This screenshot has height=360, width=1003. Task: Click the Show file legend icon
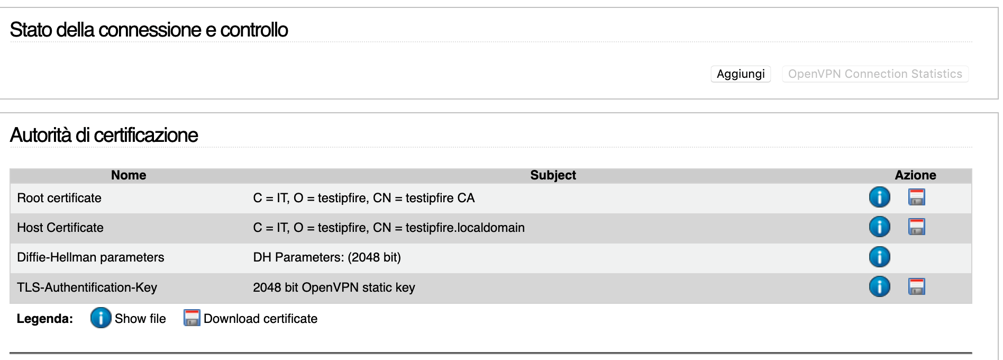click(100, 318)
